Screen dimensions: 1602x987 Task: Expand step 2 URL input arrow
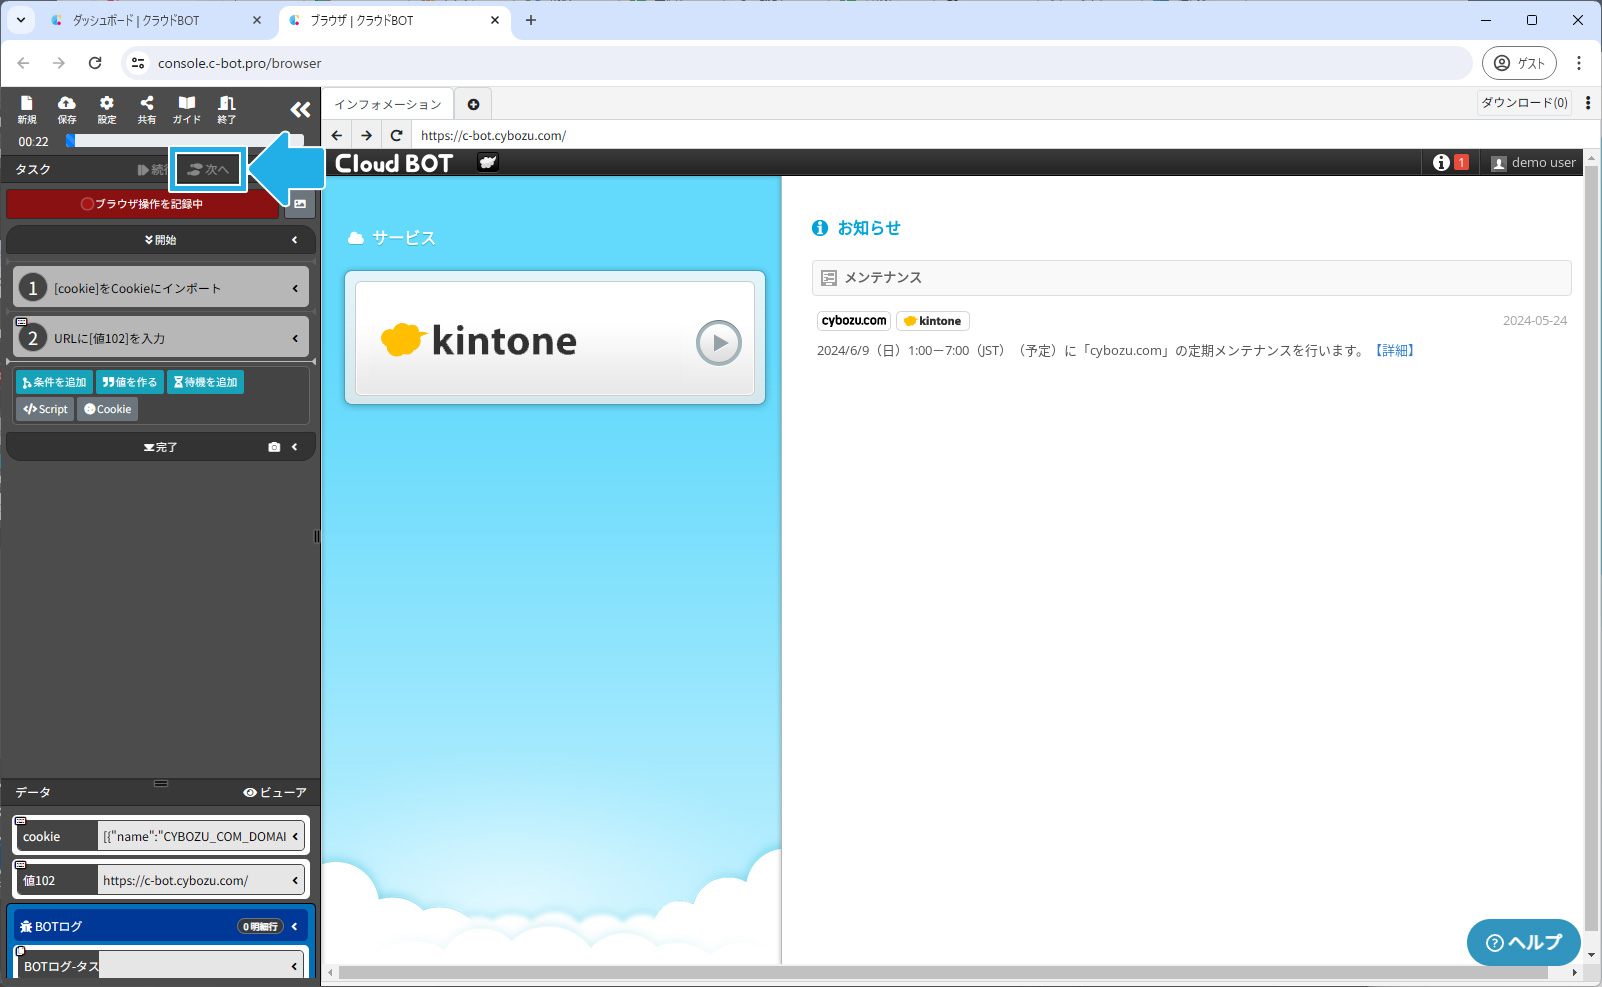coord(295,338)
